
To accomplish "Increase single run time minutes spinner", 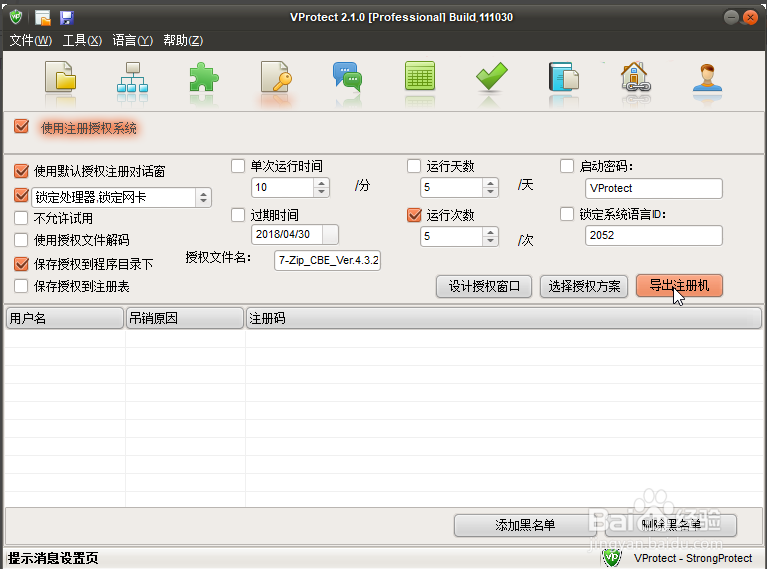I will click(x=321, y=183).
